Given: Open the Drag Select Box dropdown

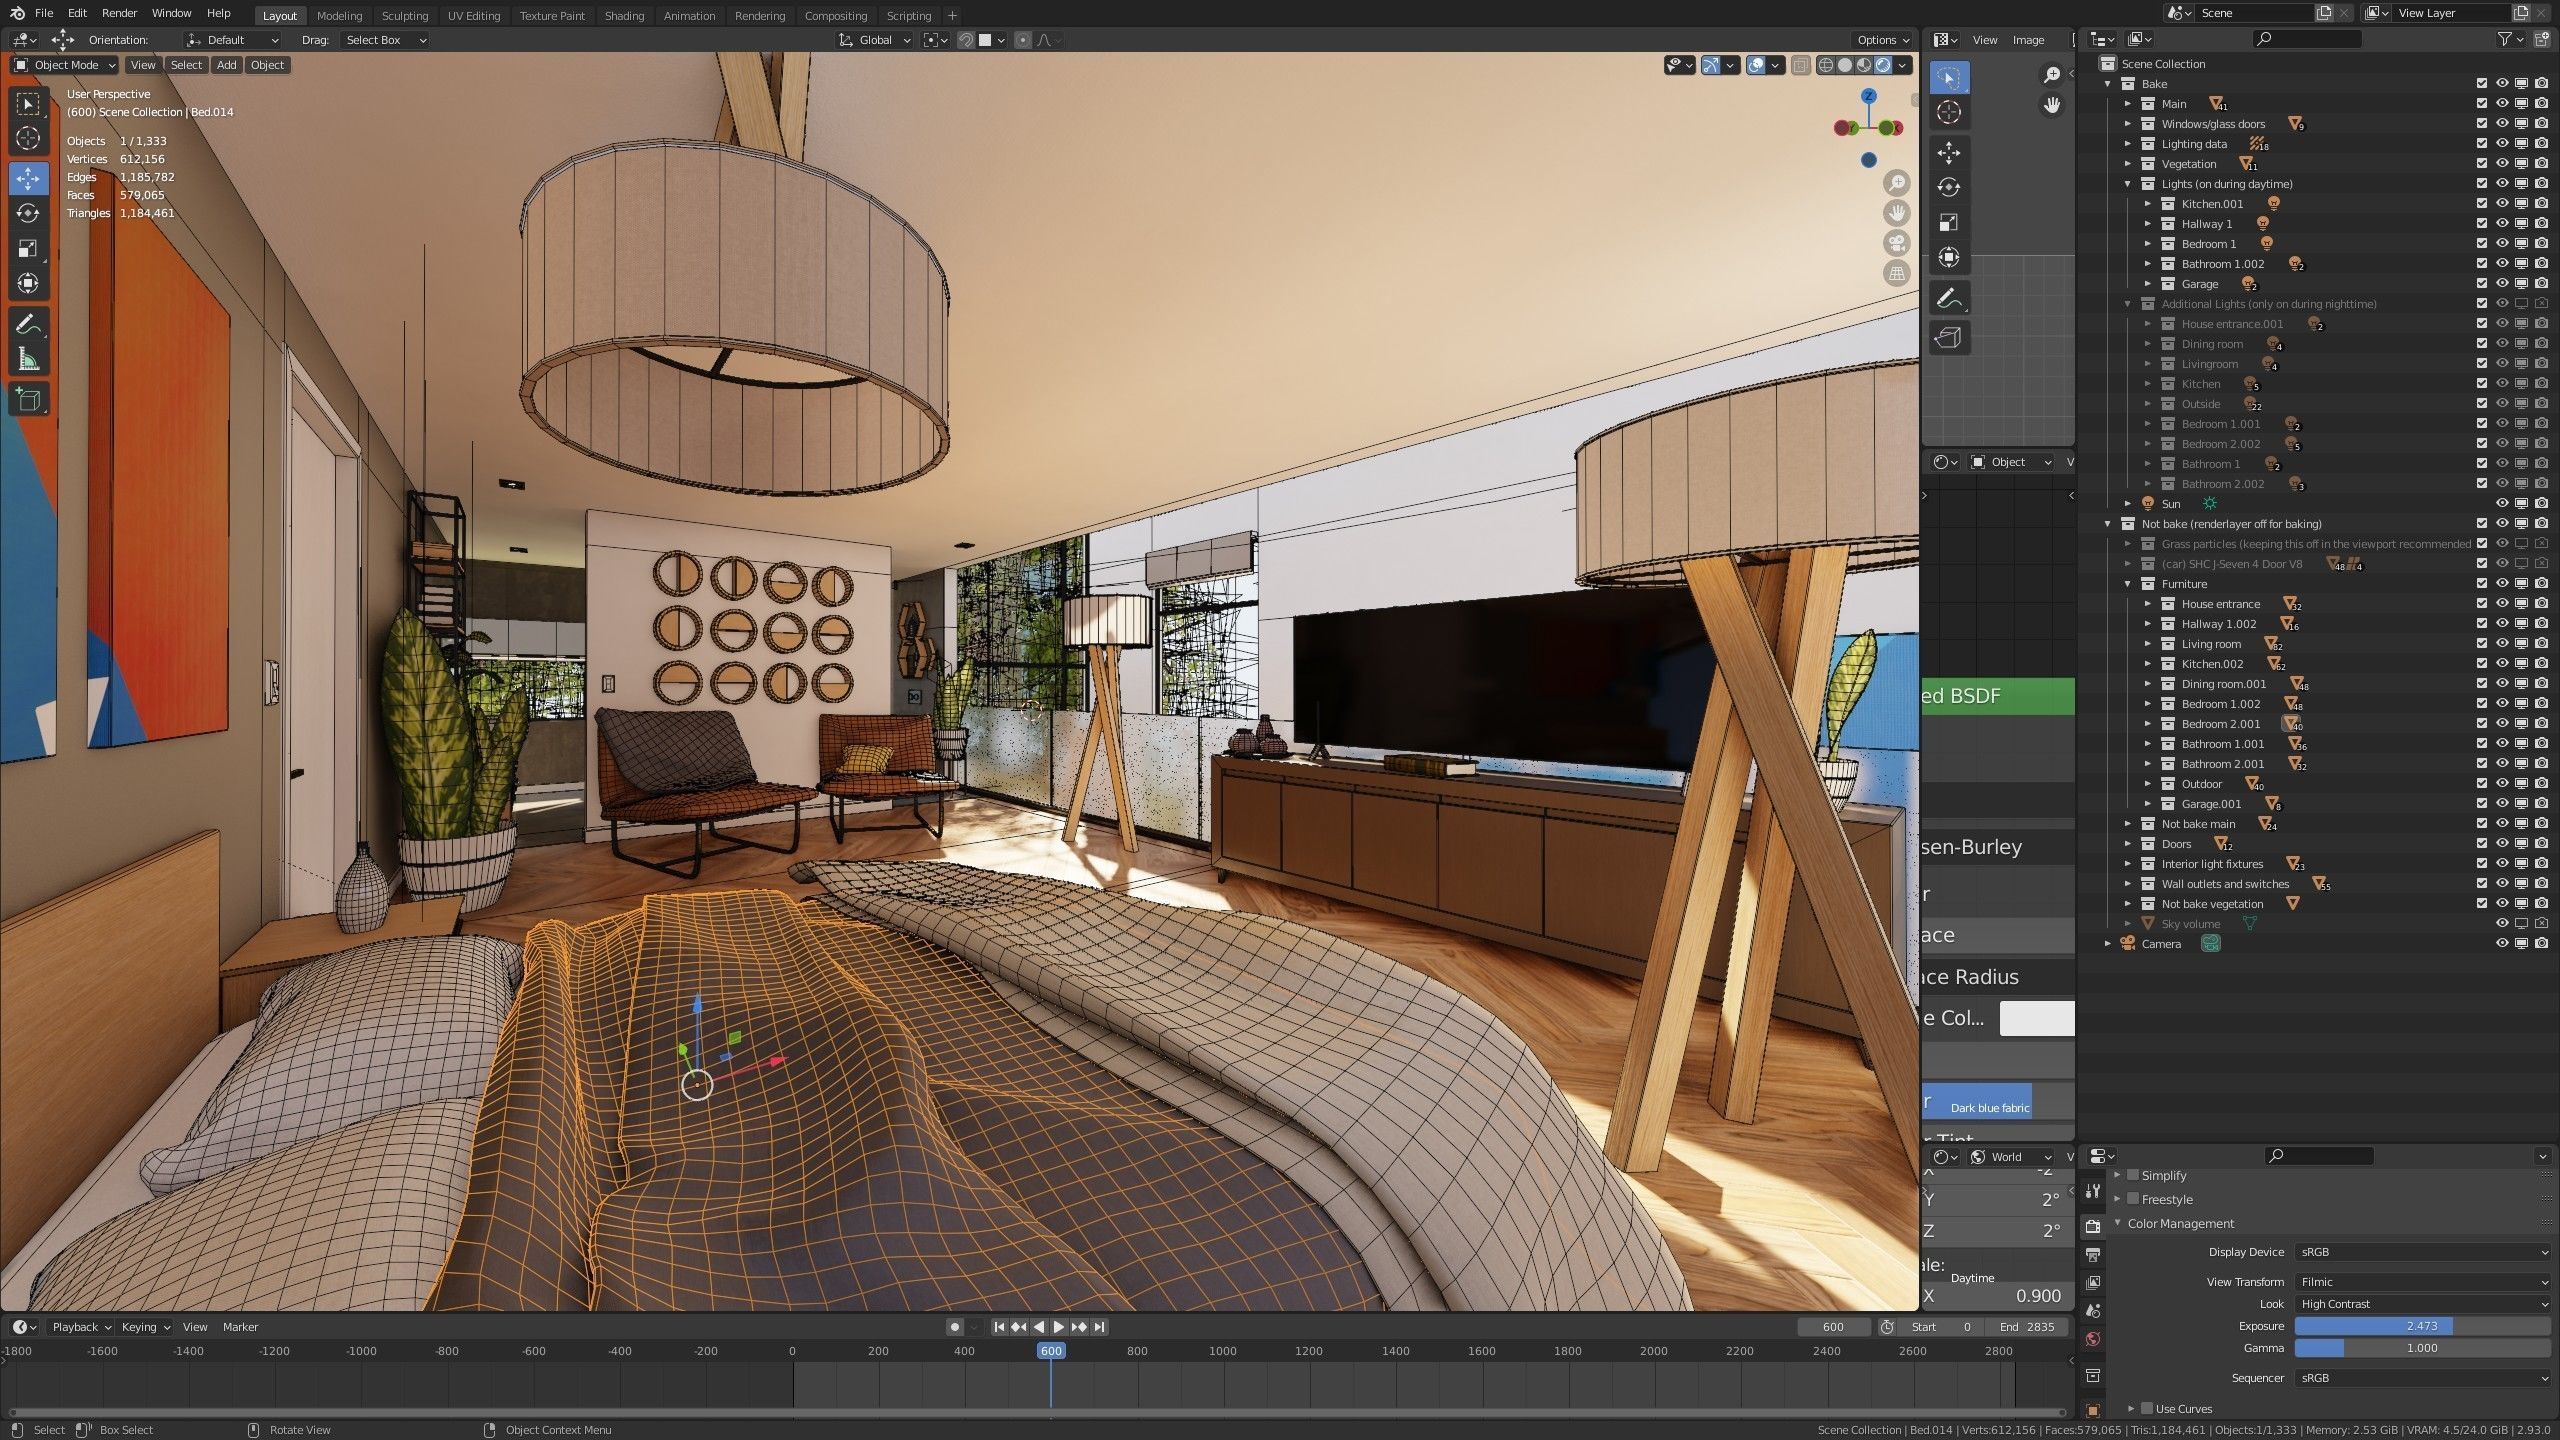Looking at the screenshot, I should [x=384, y=40].
